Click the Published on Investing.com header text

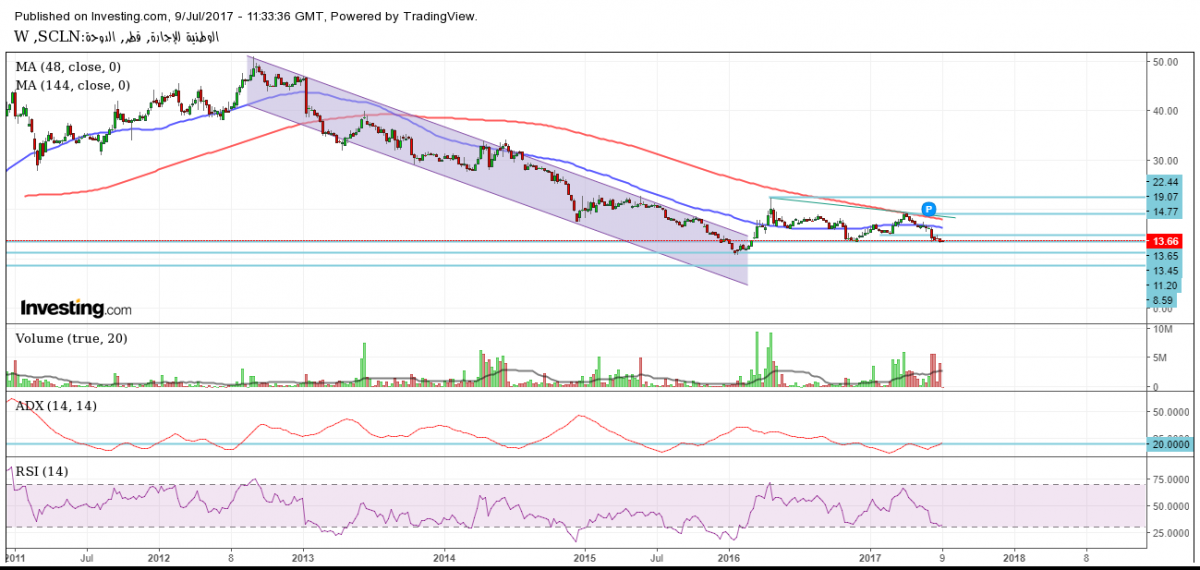[x=247, y=17]
